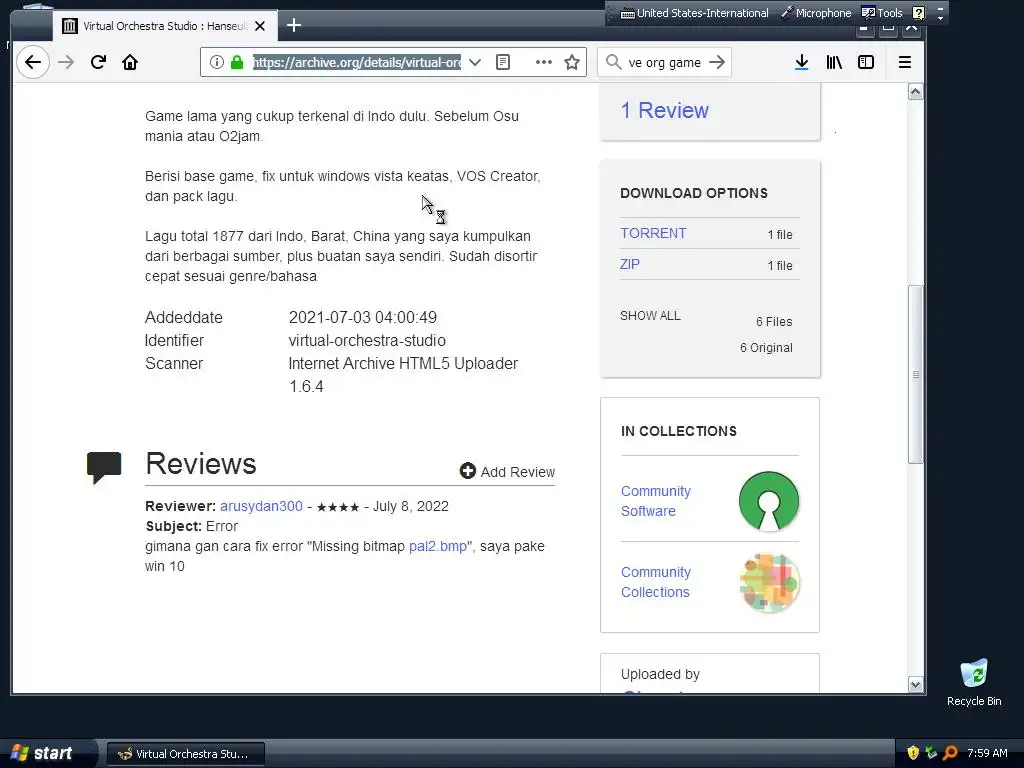Open a new tab with plus button
The height and width of the screenshot is (768, 1024).
[294, 25]
